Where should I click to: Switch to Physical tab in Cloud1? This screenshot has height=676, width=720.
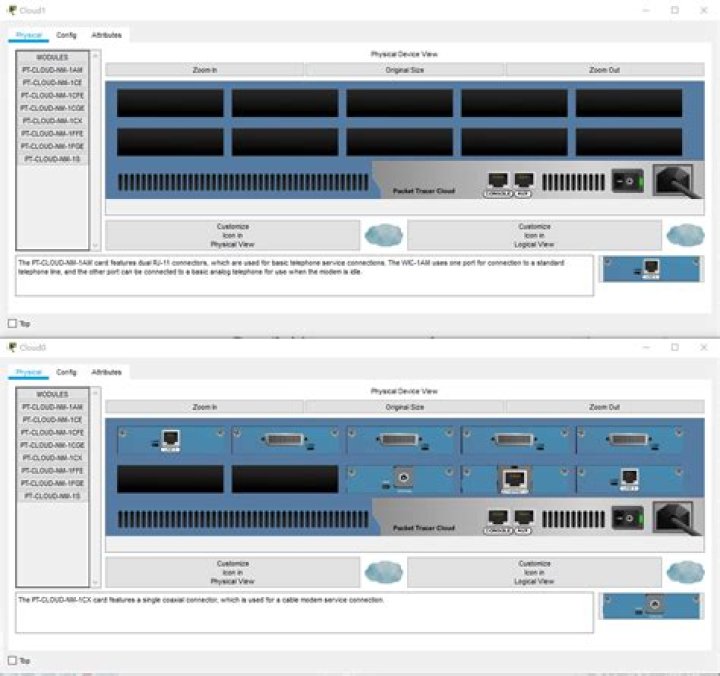28,35
